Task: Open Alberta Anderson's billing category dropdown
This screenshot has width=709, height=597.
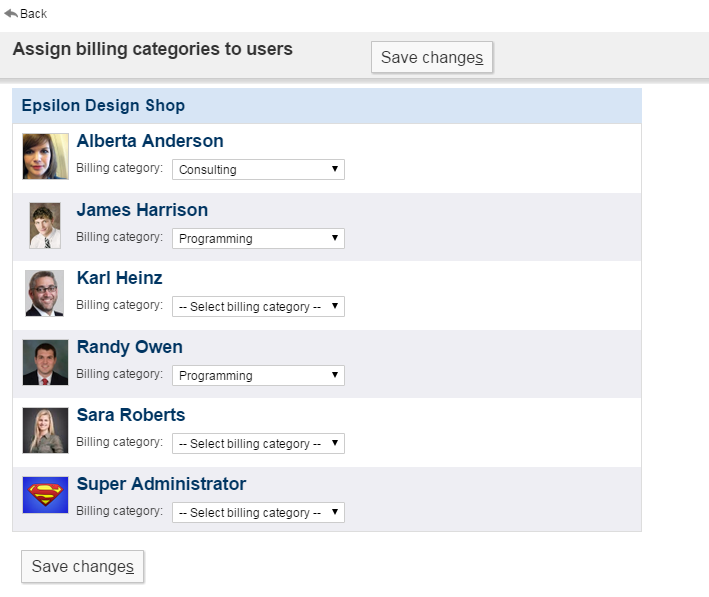Action: click(x=258, y=170)
